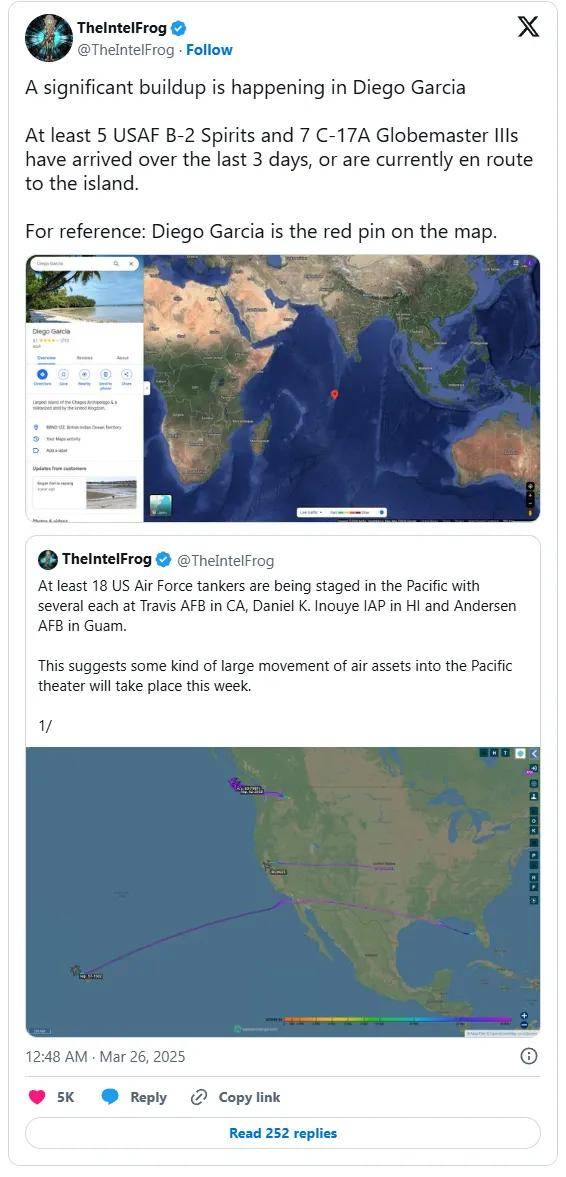Image resolution: width=566 pixels, height=1177 pixels.
Task: Open the X logo link
Action: point(528,27)
